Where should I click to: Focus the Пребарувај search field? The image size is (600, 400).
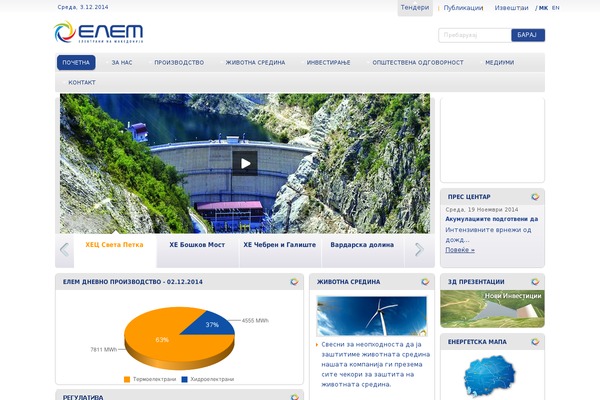pos(475,35)
